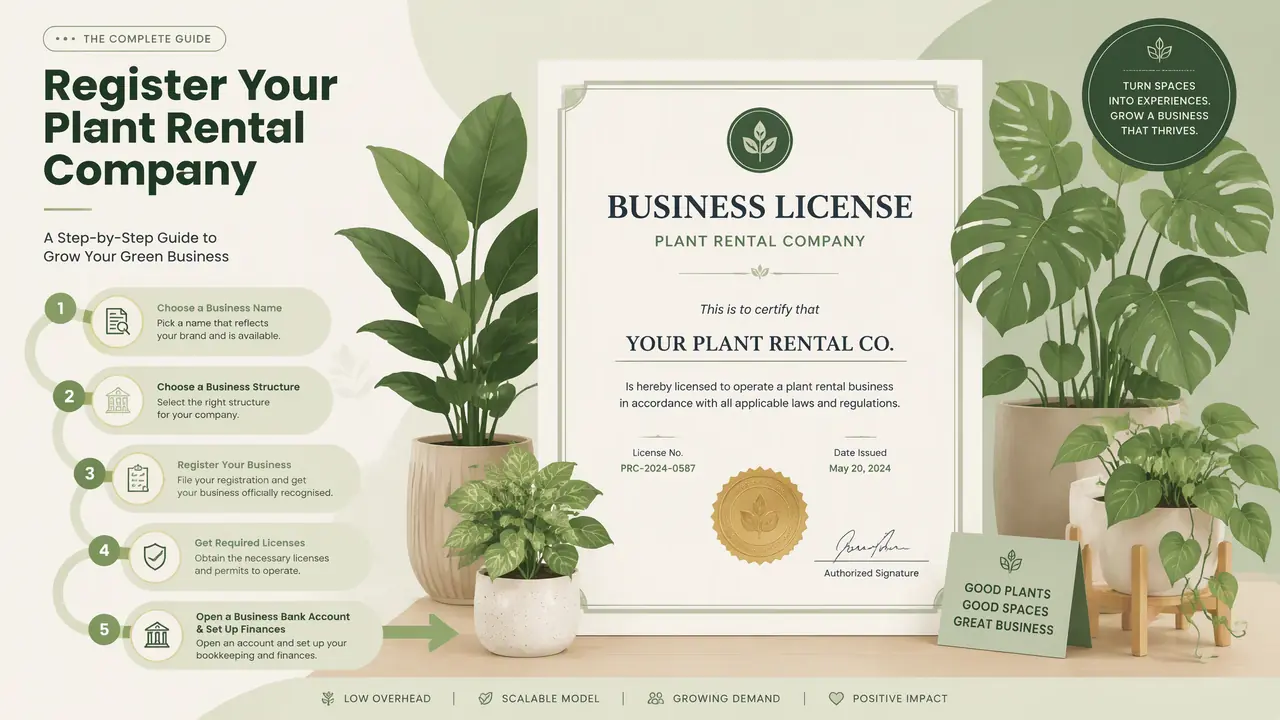Click the Choose a Business Name heading

pos(219,308)
